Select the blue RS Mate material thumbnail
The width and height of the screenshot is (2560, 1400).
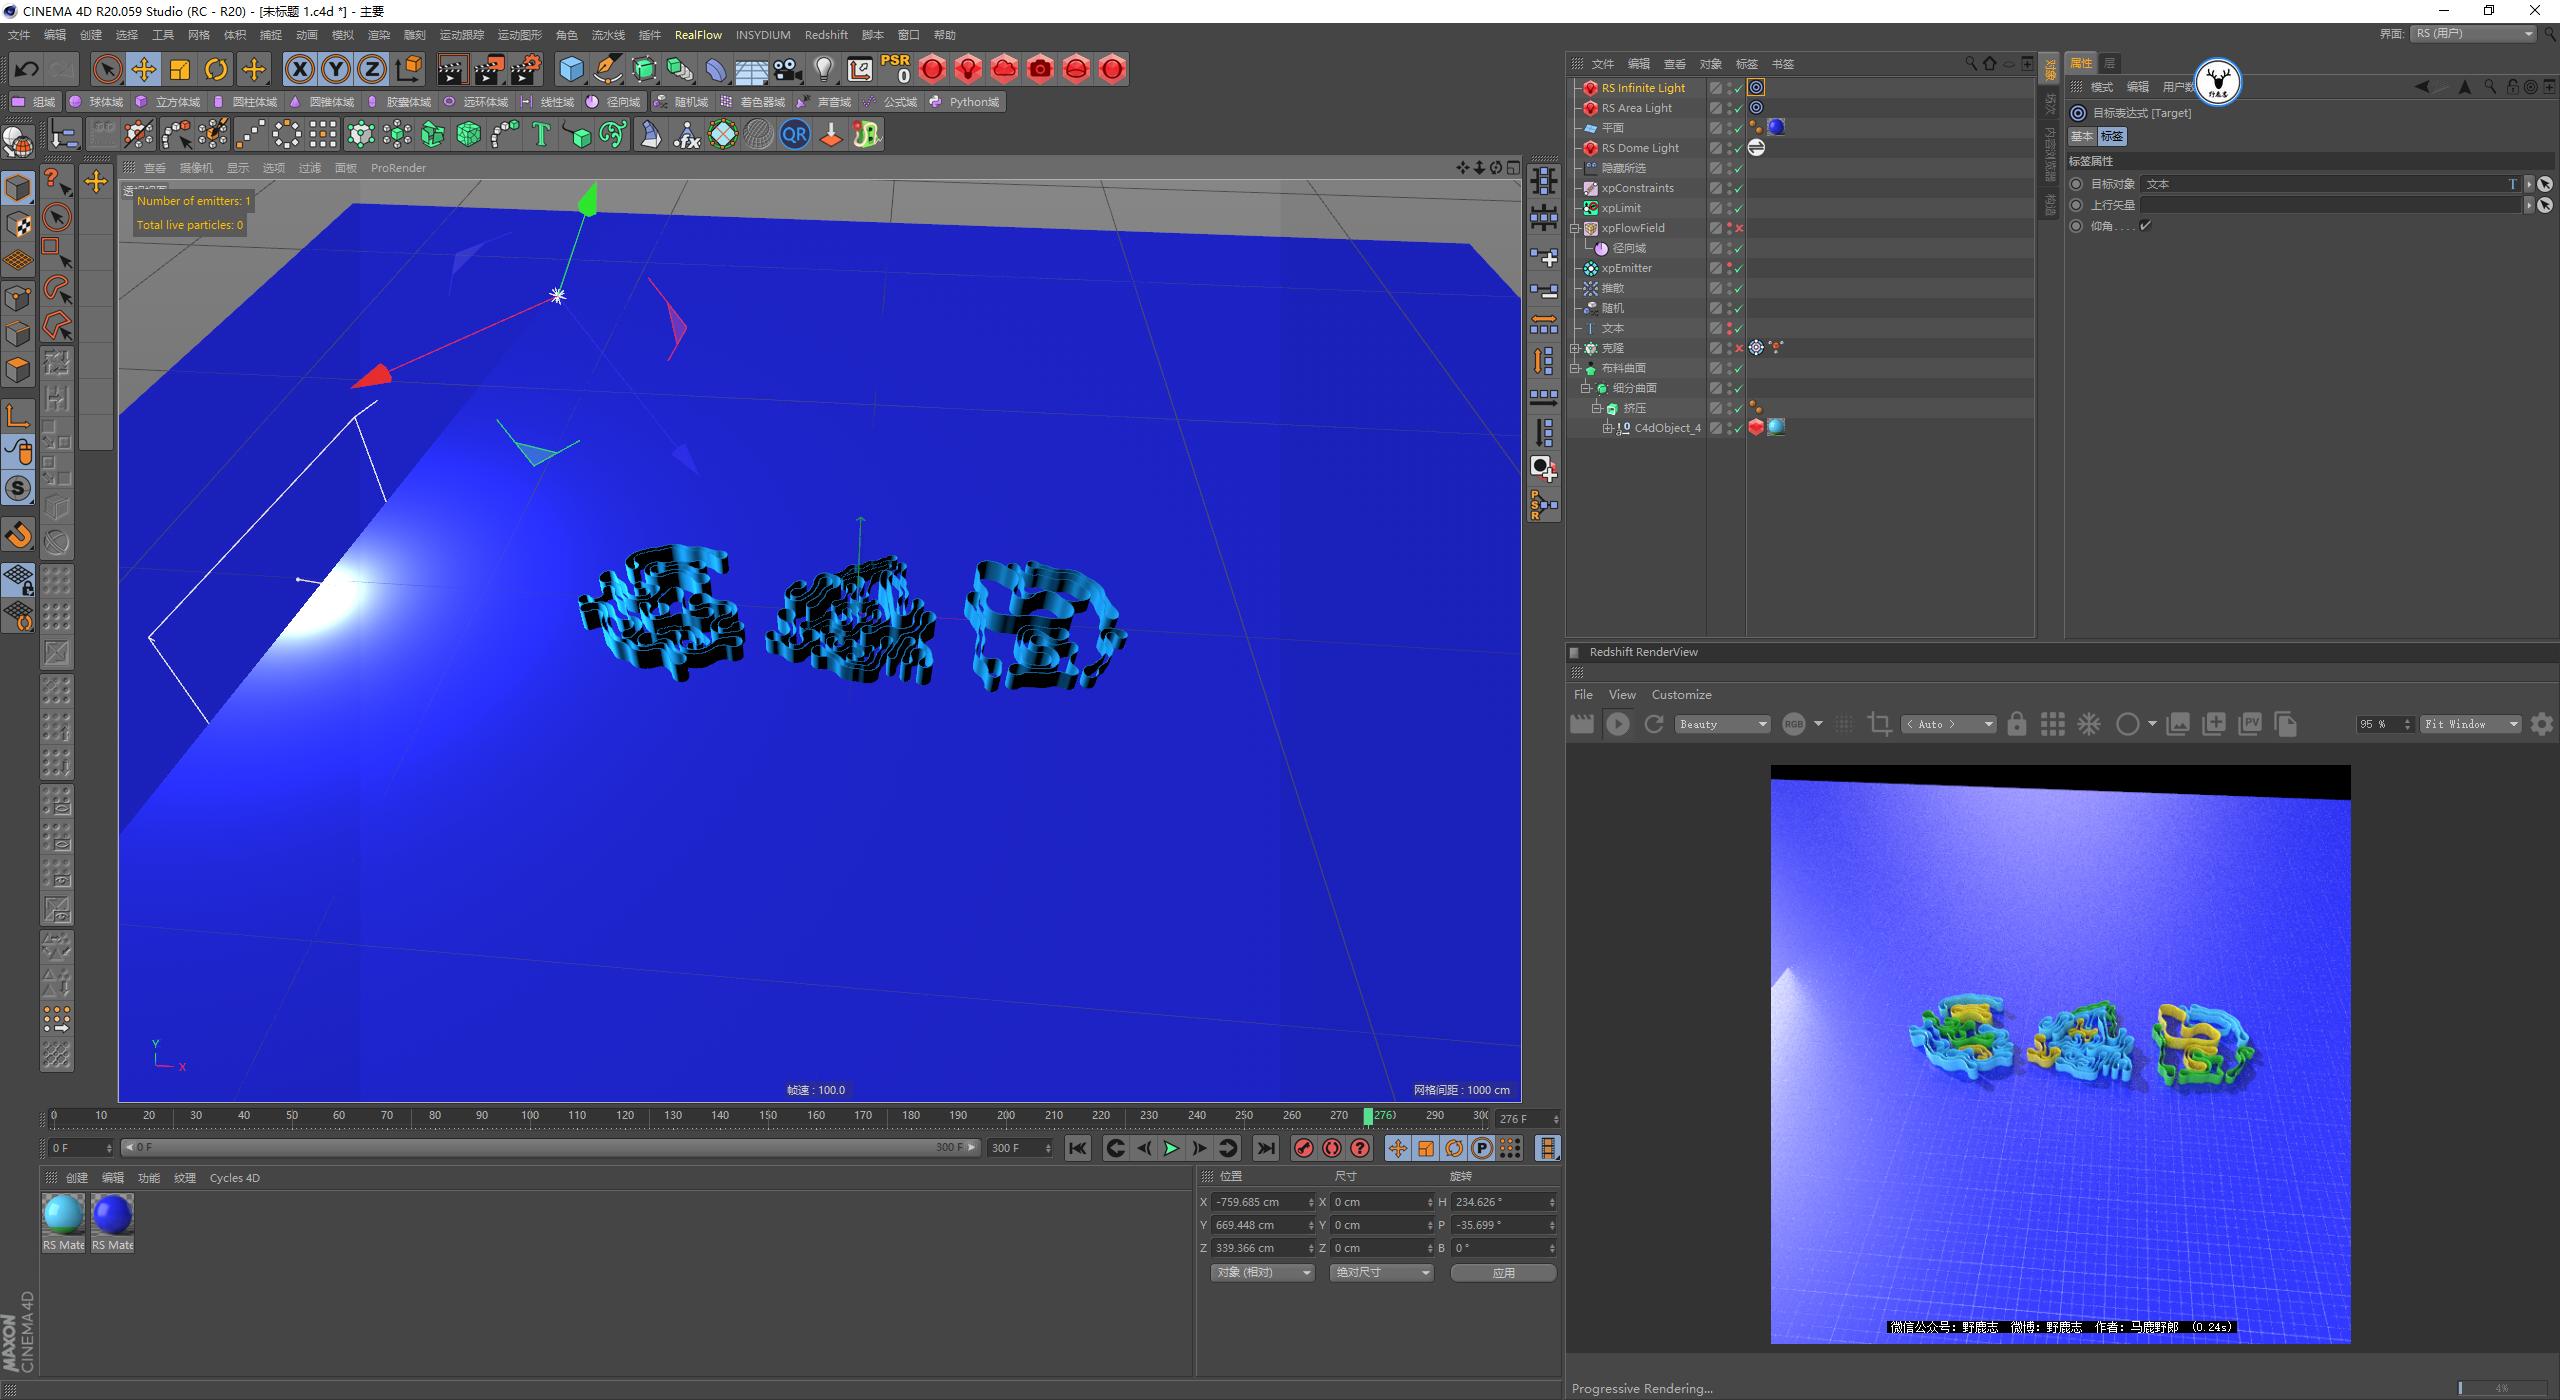[x=112, y=1213]
